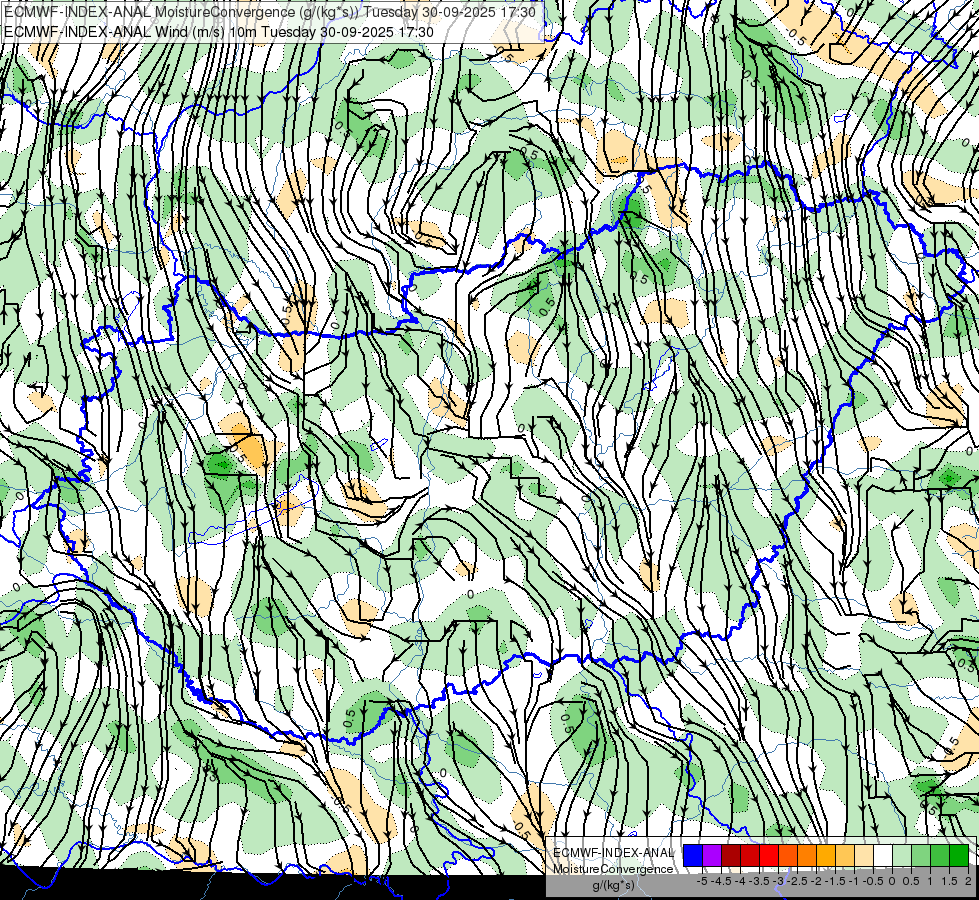Select the -4 tick label on the legend
The width and height of the screenshot is (979, 900).
pos(740,881)
